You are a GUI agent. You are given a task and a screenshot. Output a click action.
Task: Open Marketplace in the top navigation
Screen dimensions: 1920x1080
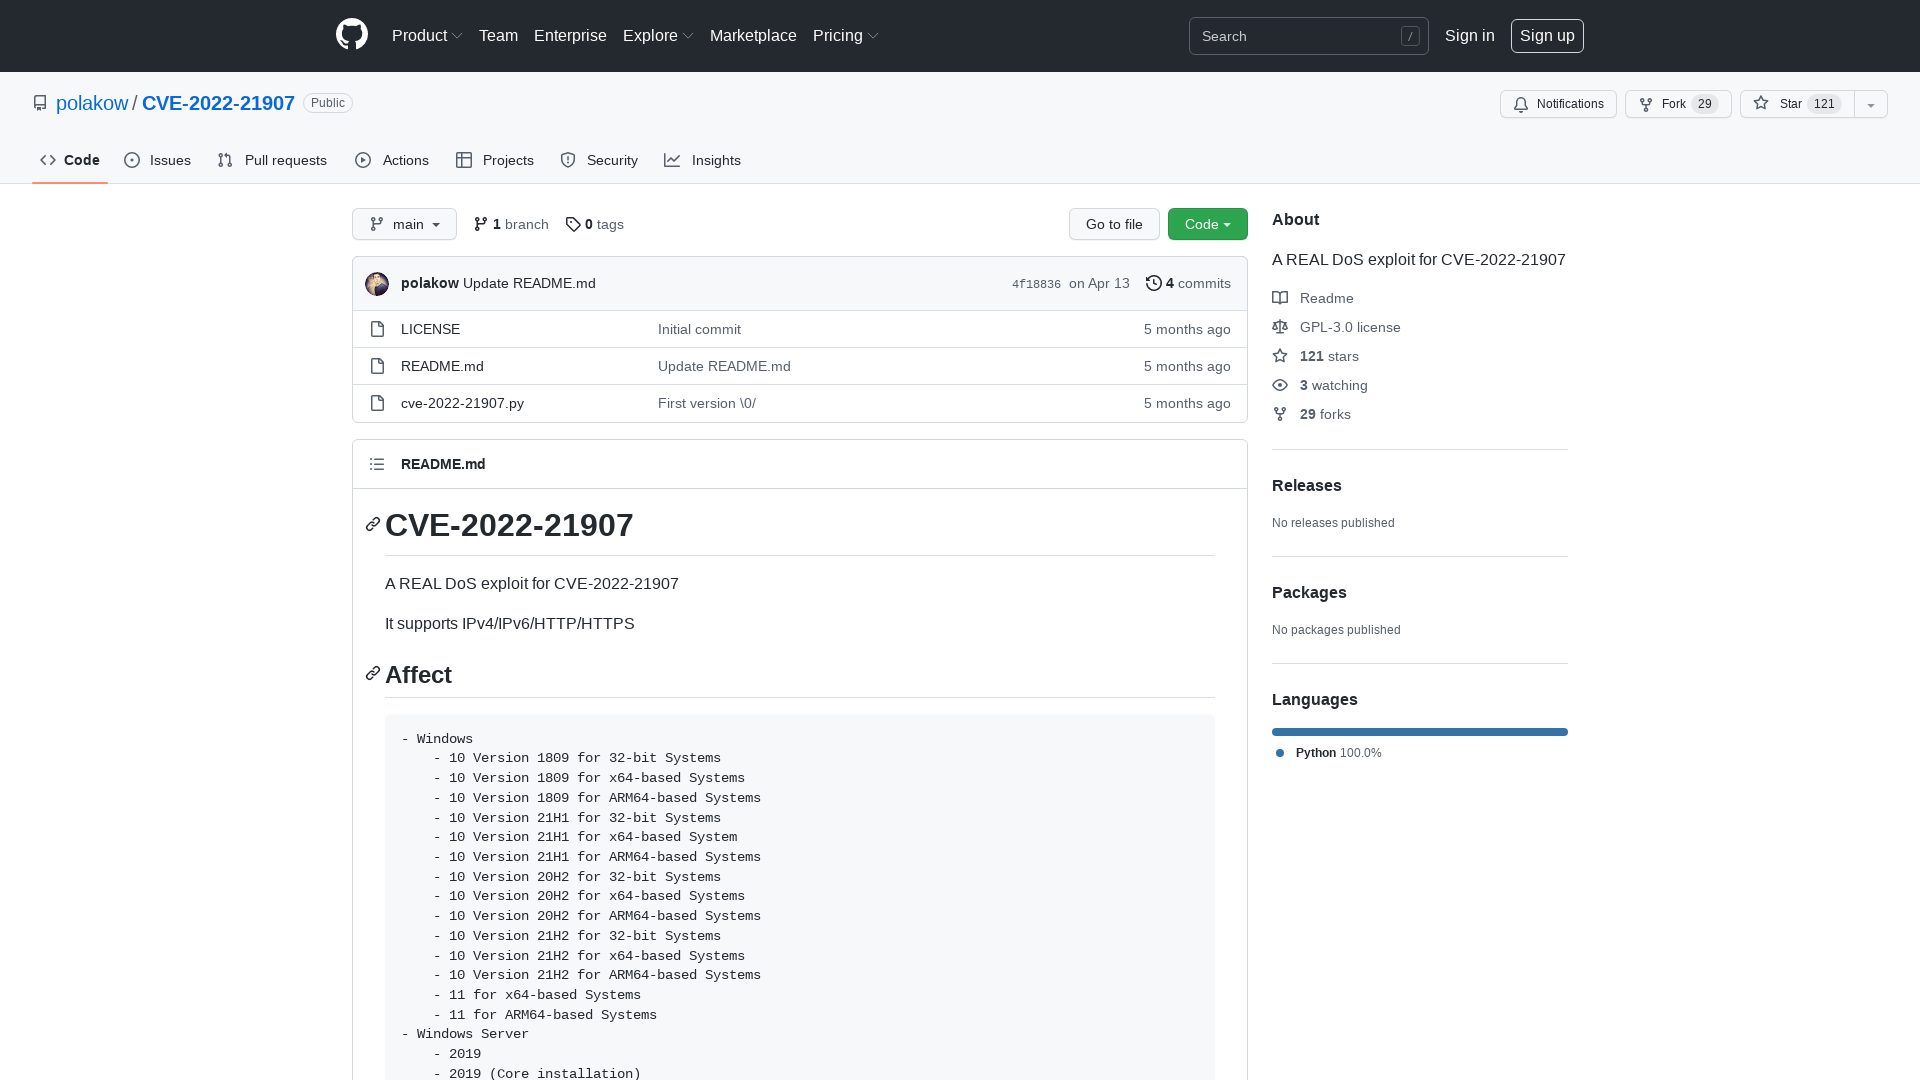coord(753,35)
